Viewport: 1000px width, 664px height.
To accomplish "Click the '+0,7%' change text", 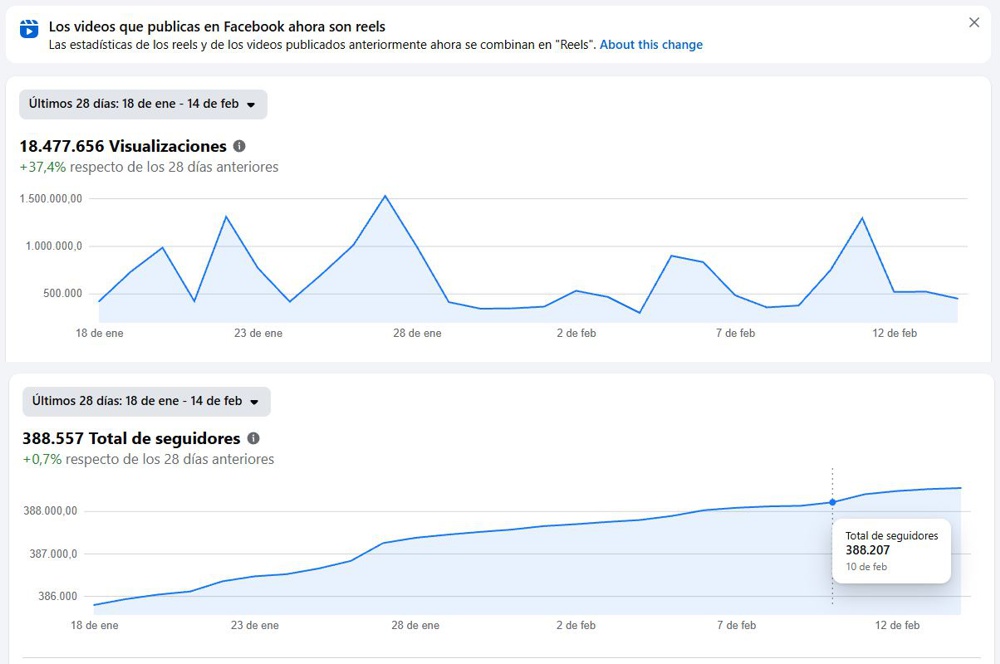I will [42, 459].
